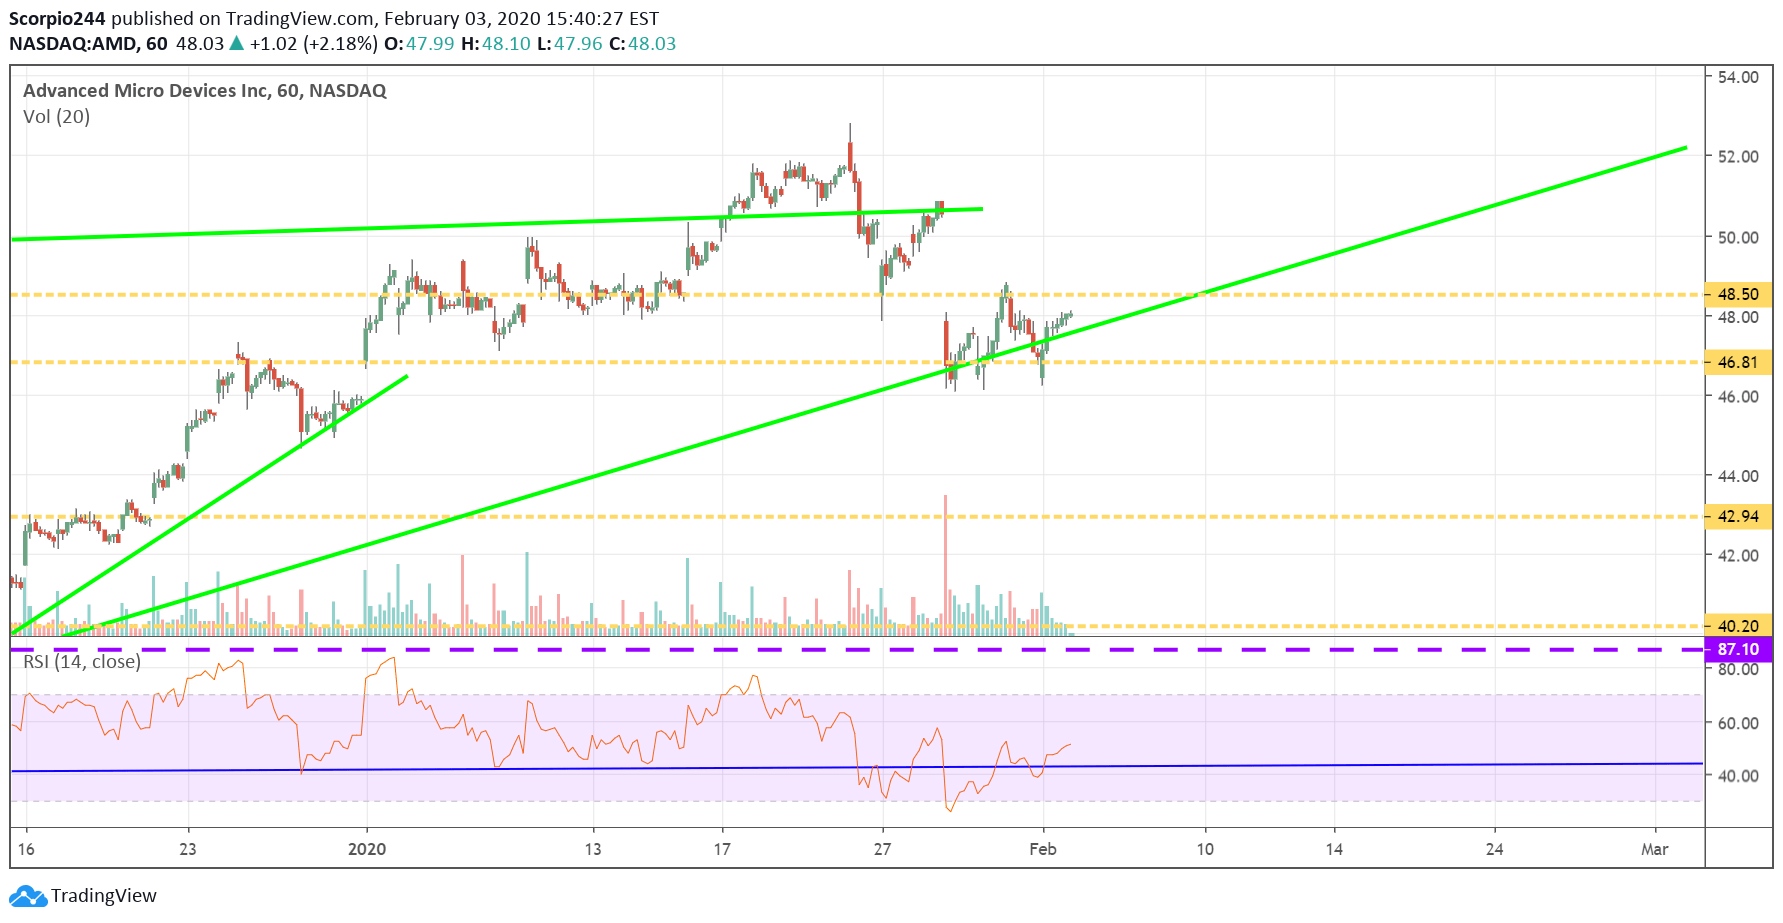Click the RSI 60.00 axis value
The width and height of the screenshot is (1783, 923).
click(1738, 723)
